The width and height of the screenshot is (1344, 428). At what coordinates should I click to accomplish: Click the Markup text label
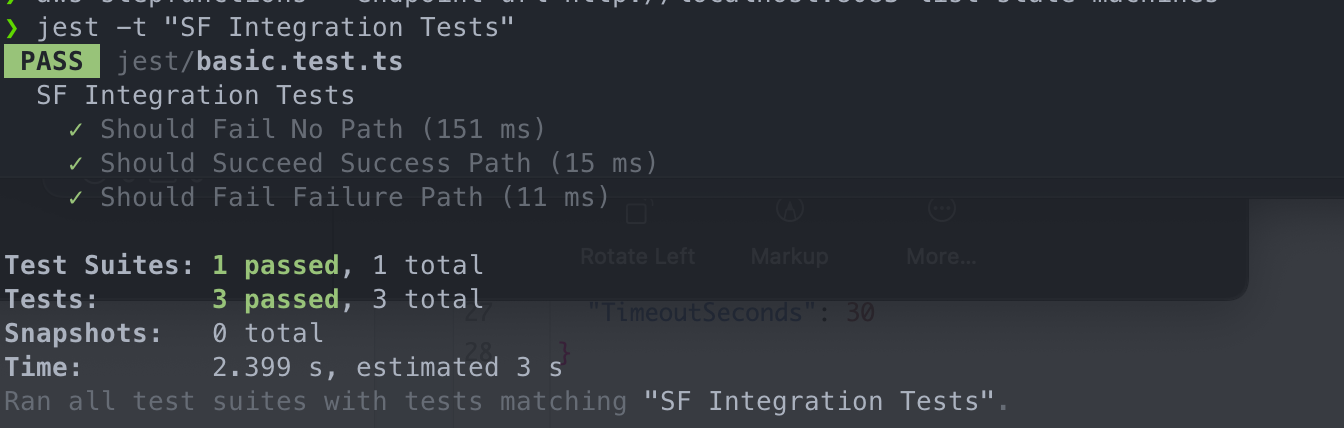tap(790, 257)
